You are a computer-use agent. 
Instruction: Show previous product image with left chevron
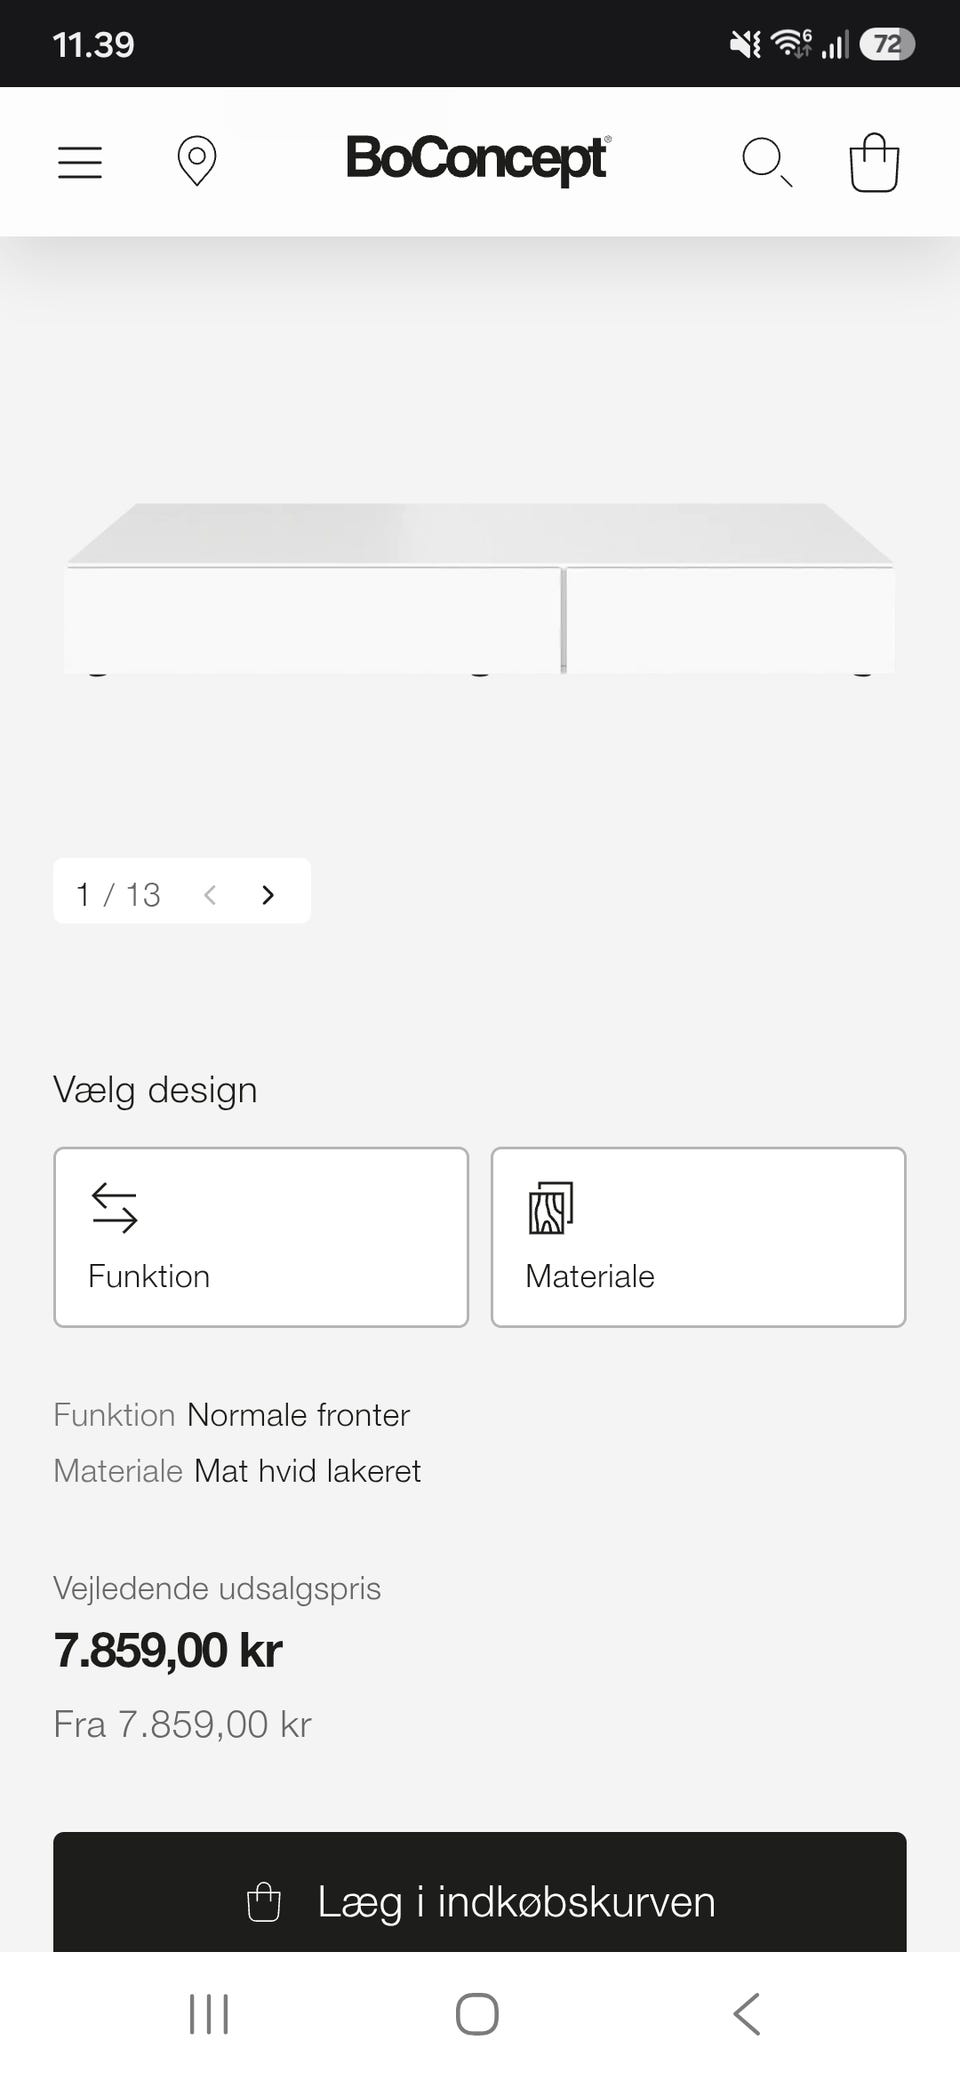click(x=210, y=894)
